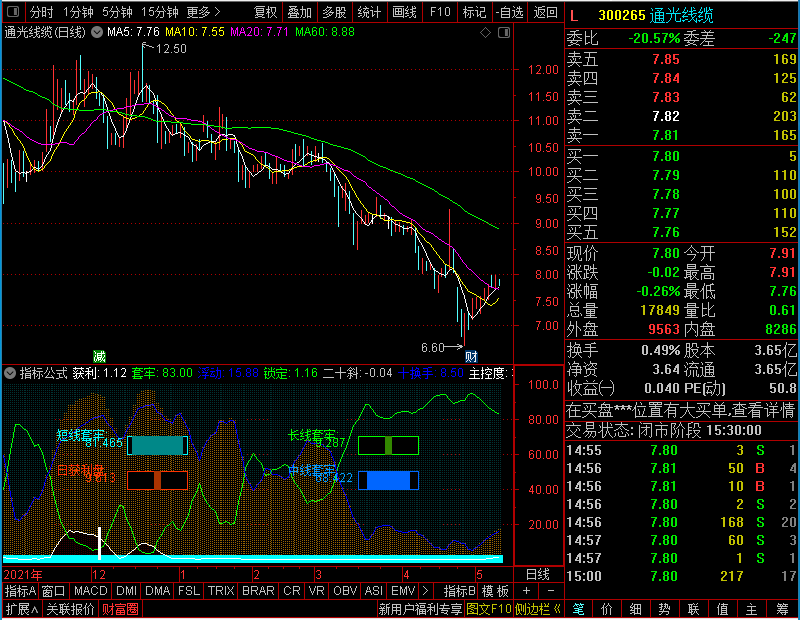The height and width of the screenshot is (620, 800).
Task: Click the panel layout icon at top-left corner
Action: 14,11
